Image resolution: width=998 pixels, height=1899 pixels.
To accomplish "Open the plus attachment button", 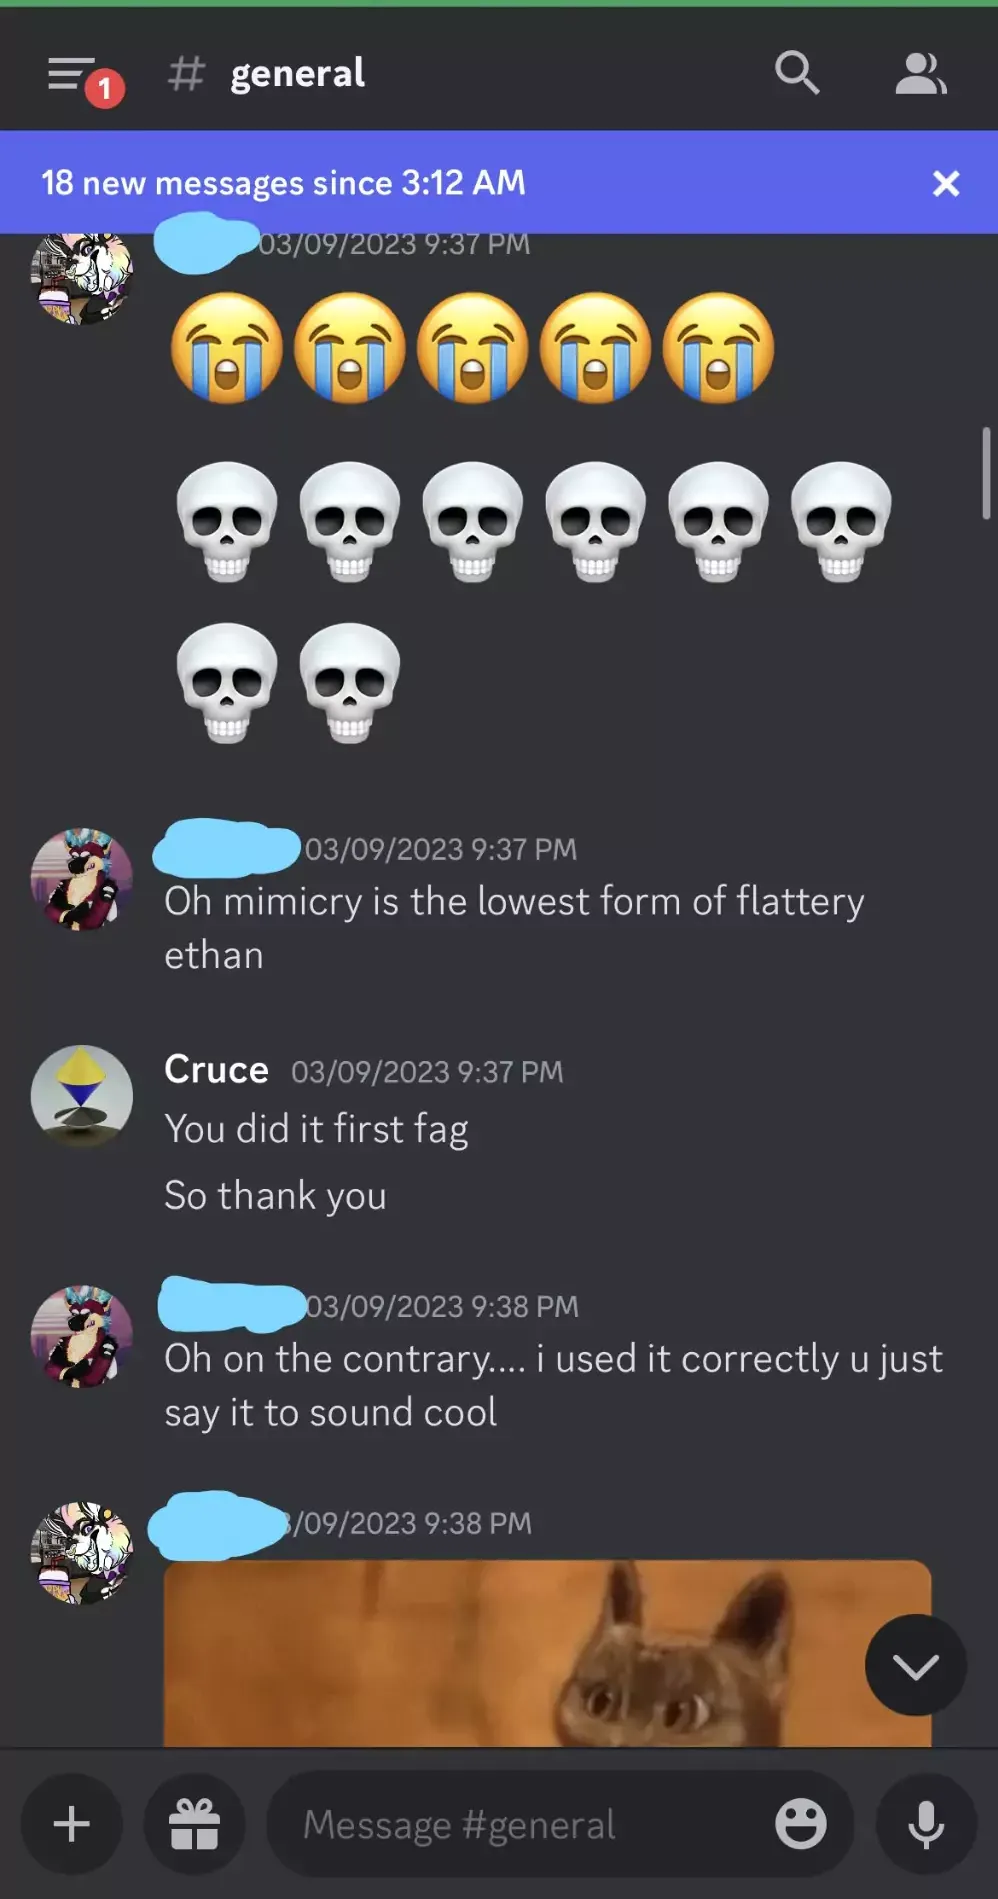I will pos(72,1824).
